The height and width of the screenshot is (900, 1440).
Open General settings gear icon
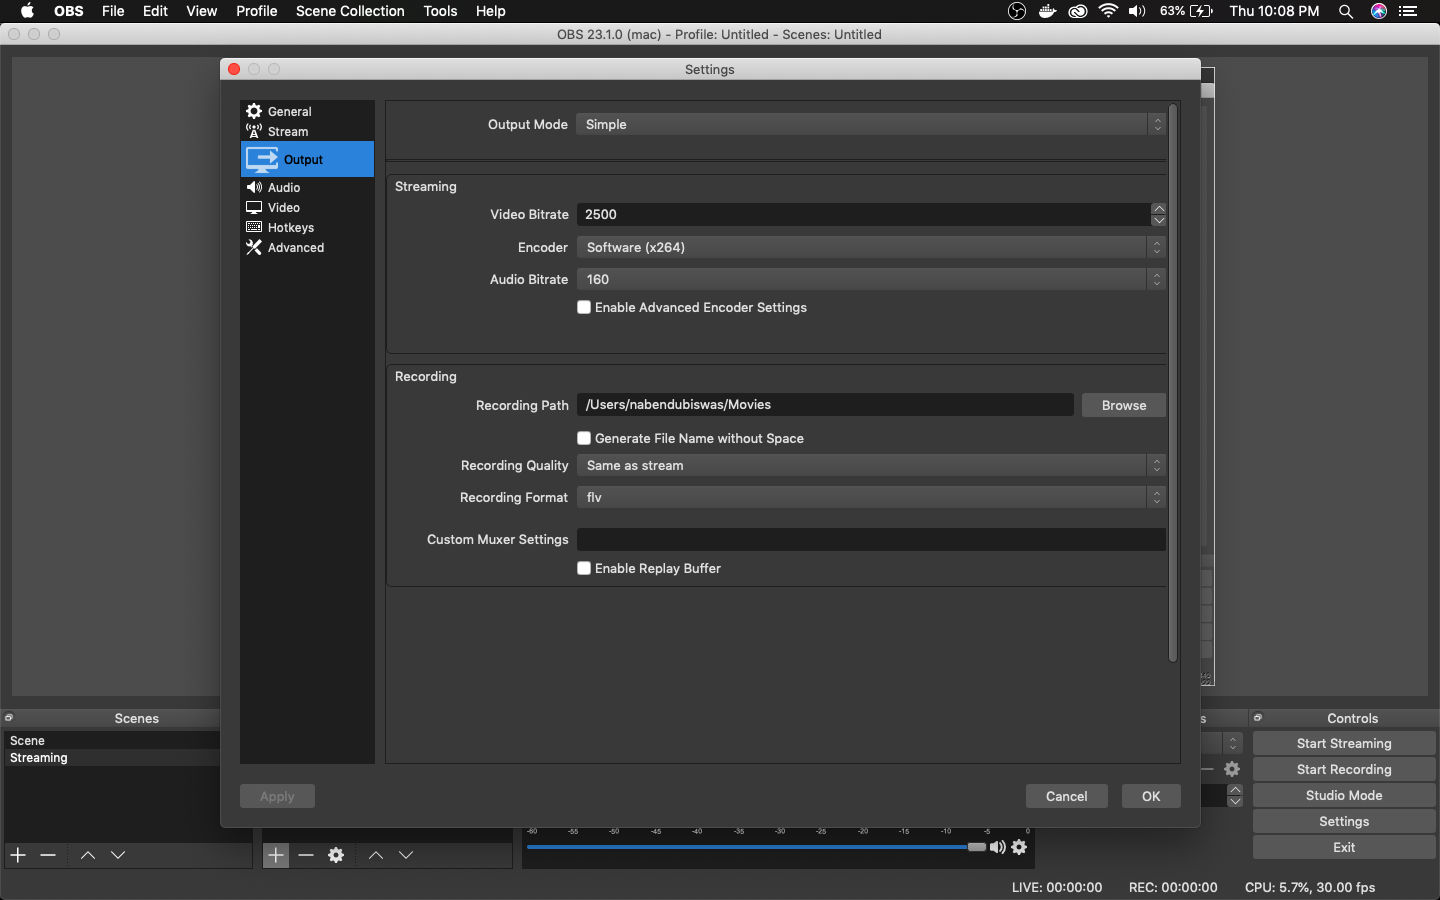254,111
